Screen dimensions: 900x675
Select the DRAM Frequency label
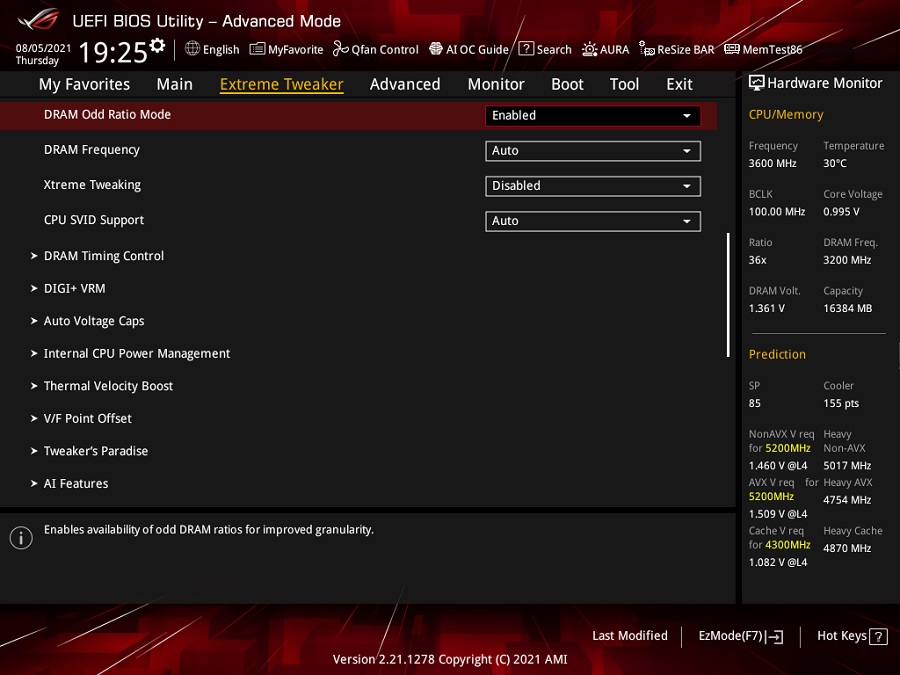pos(92,150)
